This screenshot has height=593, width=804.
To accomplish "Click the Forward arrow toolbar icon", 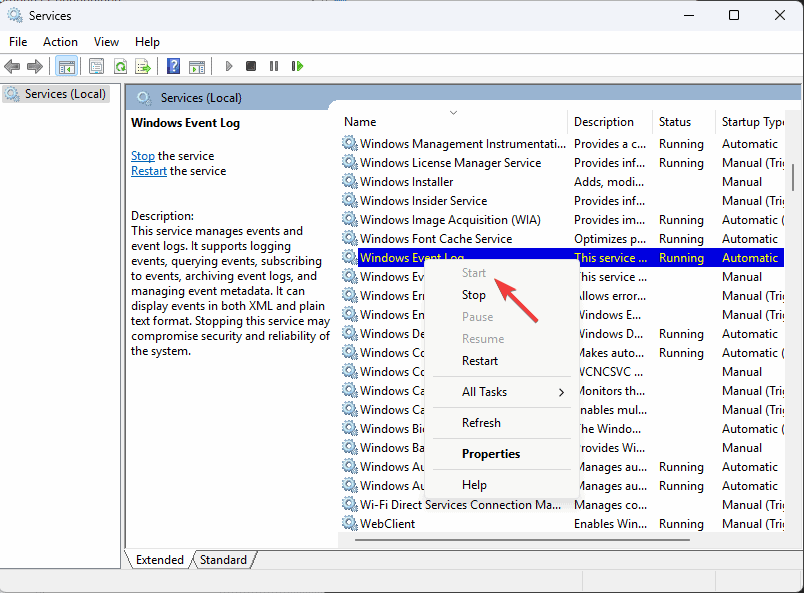I will click(34, 66).
